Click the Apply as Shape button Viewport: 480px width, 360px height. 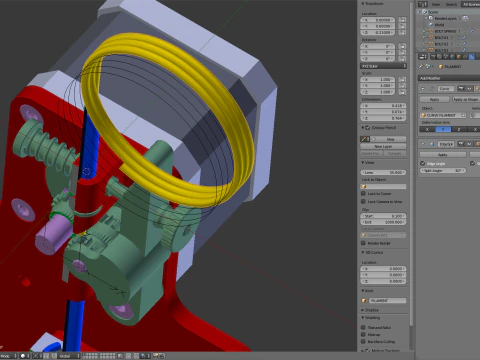(x=466, y=99)
